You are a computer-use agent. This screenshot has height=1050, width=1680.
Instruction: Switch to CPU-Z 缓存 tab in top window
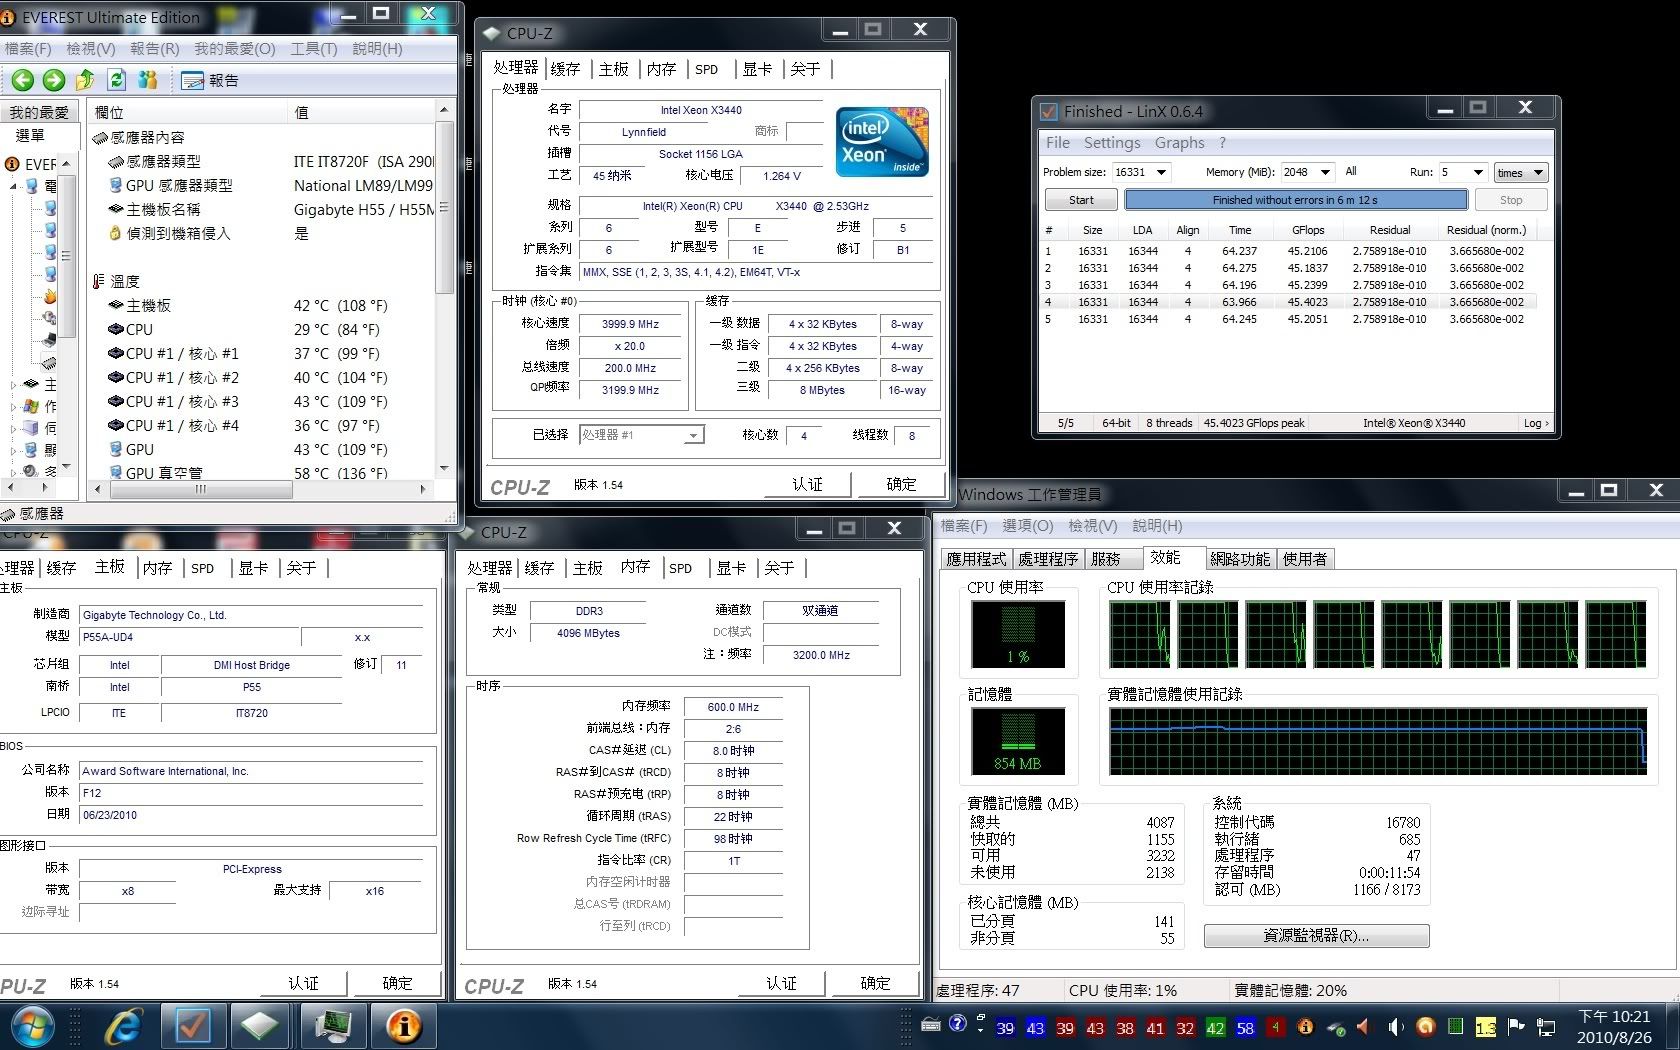tap(565, 69)
